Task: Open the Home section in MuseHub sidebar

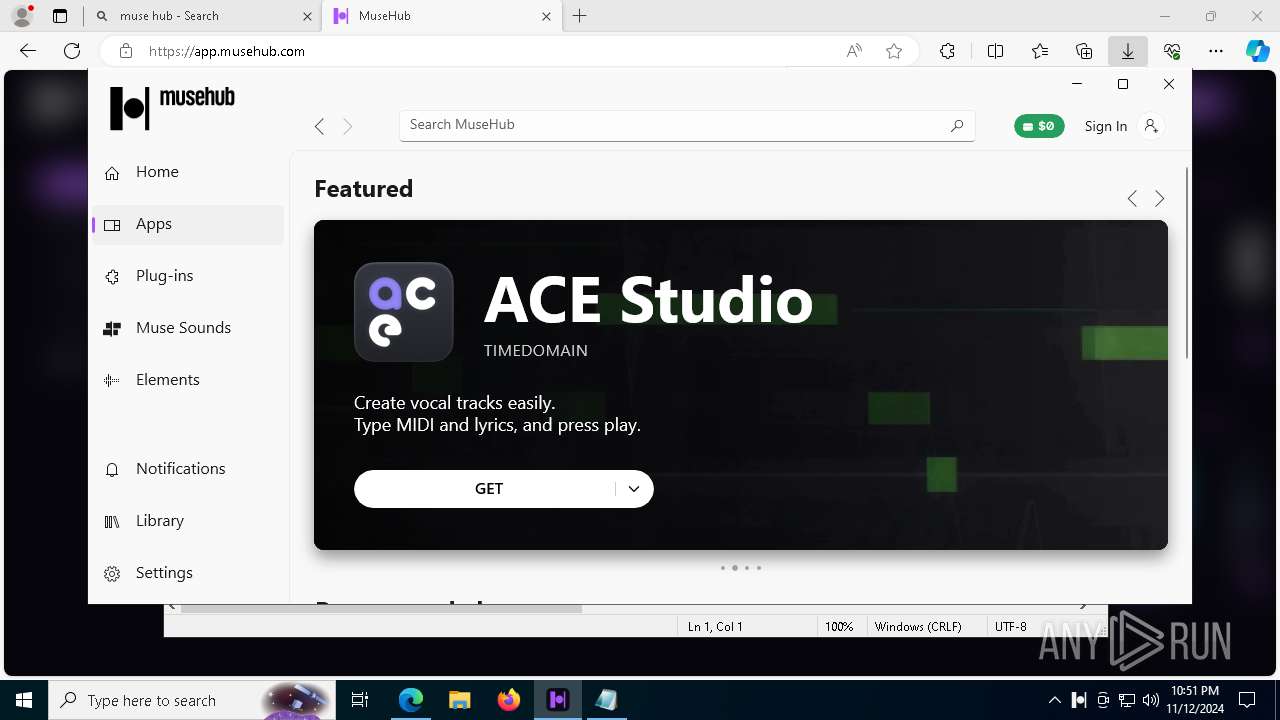Action: coord(187,172)
